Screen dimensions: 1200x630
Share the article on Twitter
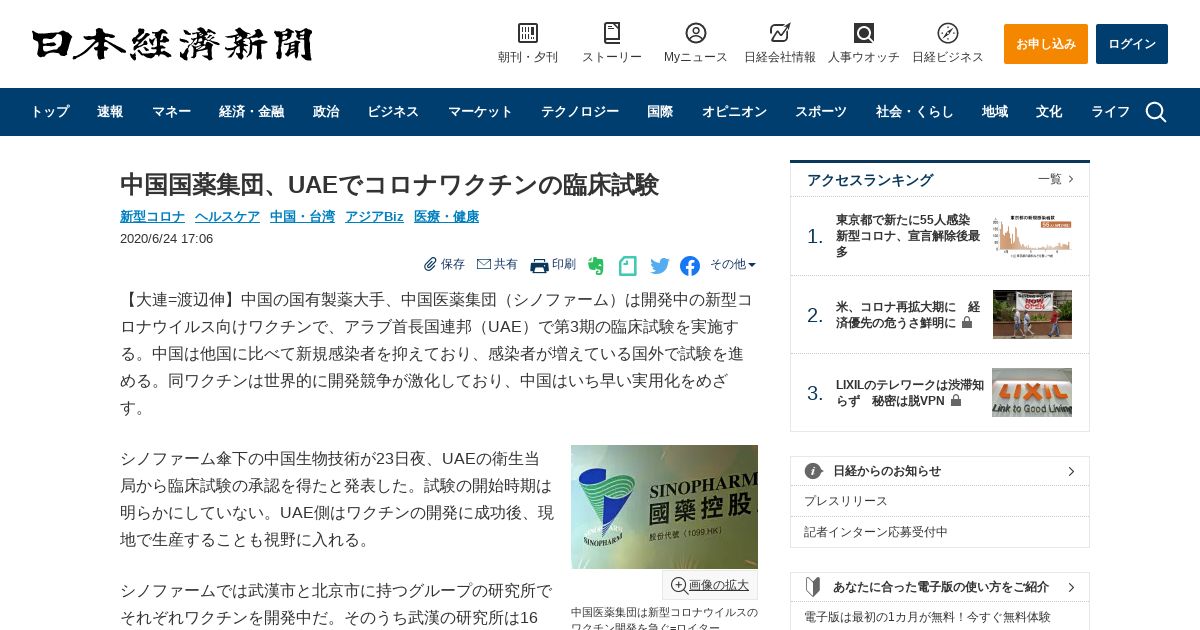(660, 266)
